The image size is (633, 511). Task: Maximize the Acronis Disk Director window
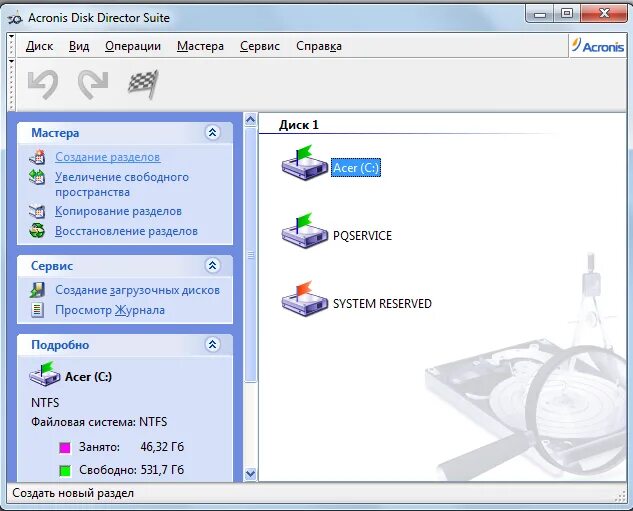point(566,14)
